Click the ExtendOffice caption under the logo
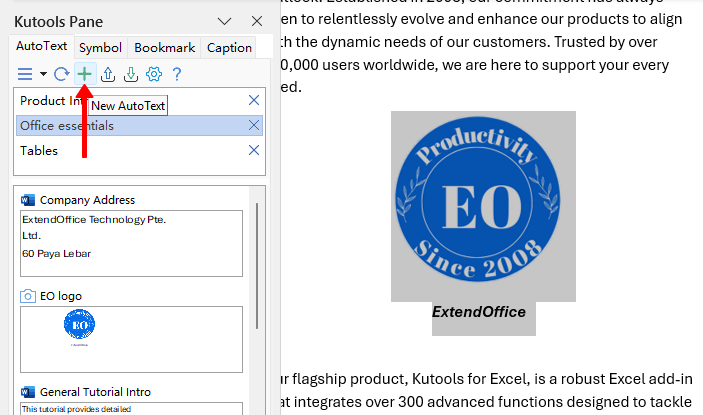 pyautogui.click(x=479, y=311)
